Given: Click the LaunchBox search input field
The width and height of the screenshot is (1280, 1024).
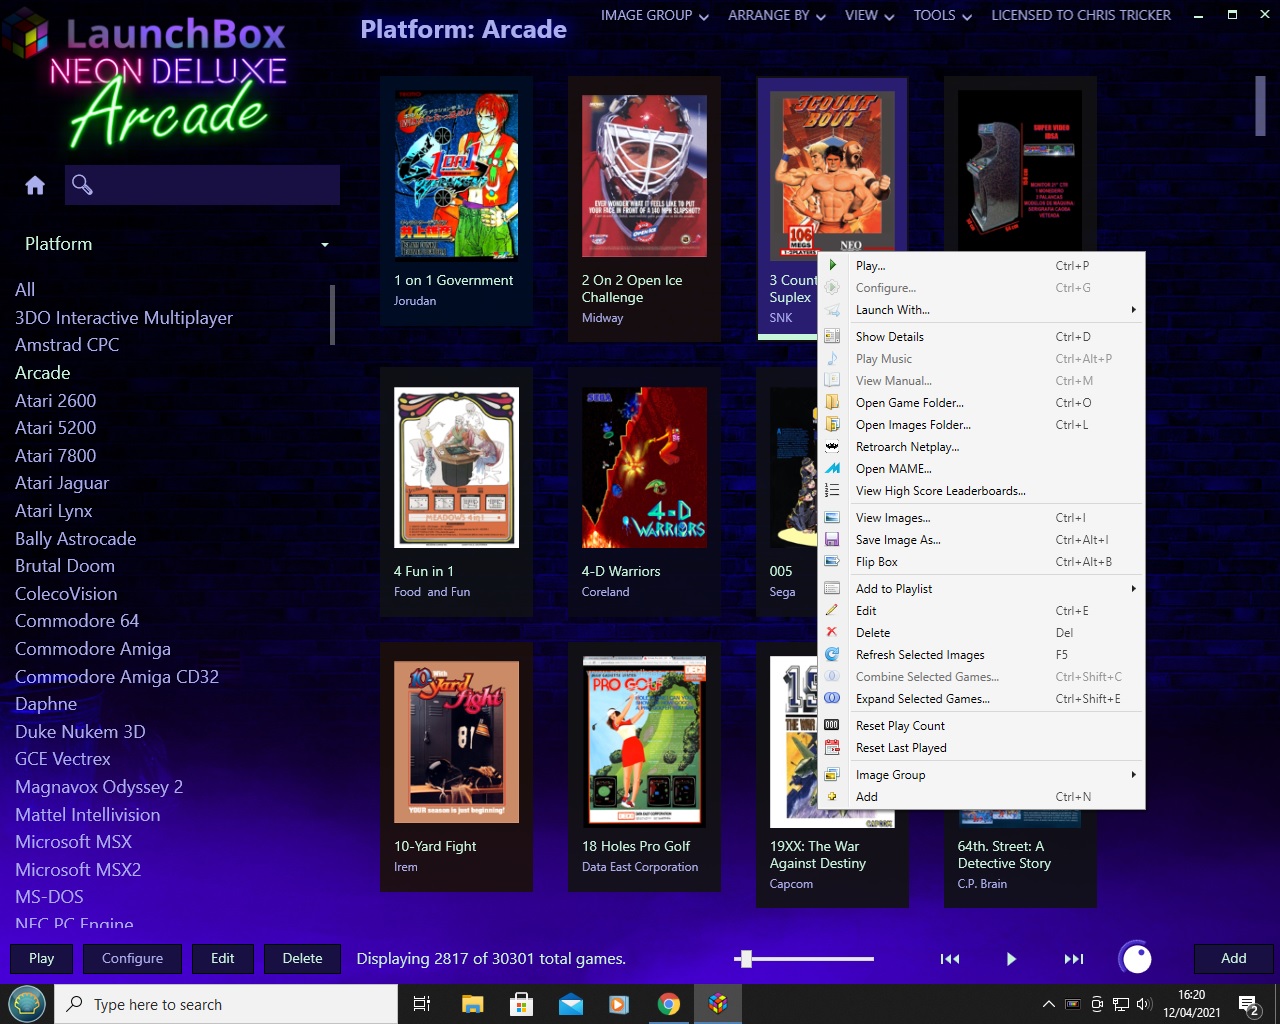Looking at the screenshot, I should point(203,185).
